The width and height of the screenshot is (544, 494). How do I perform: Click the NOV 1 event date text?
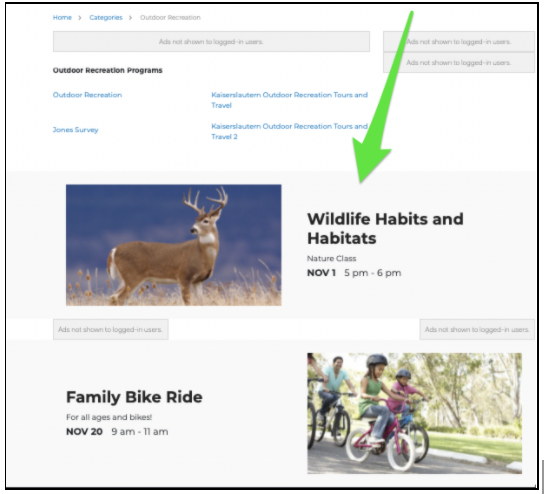point(321,273)
